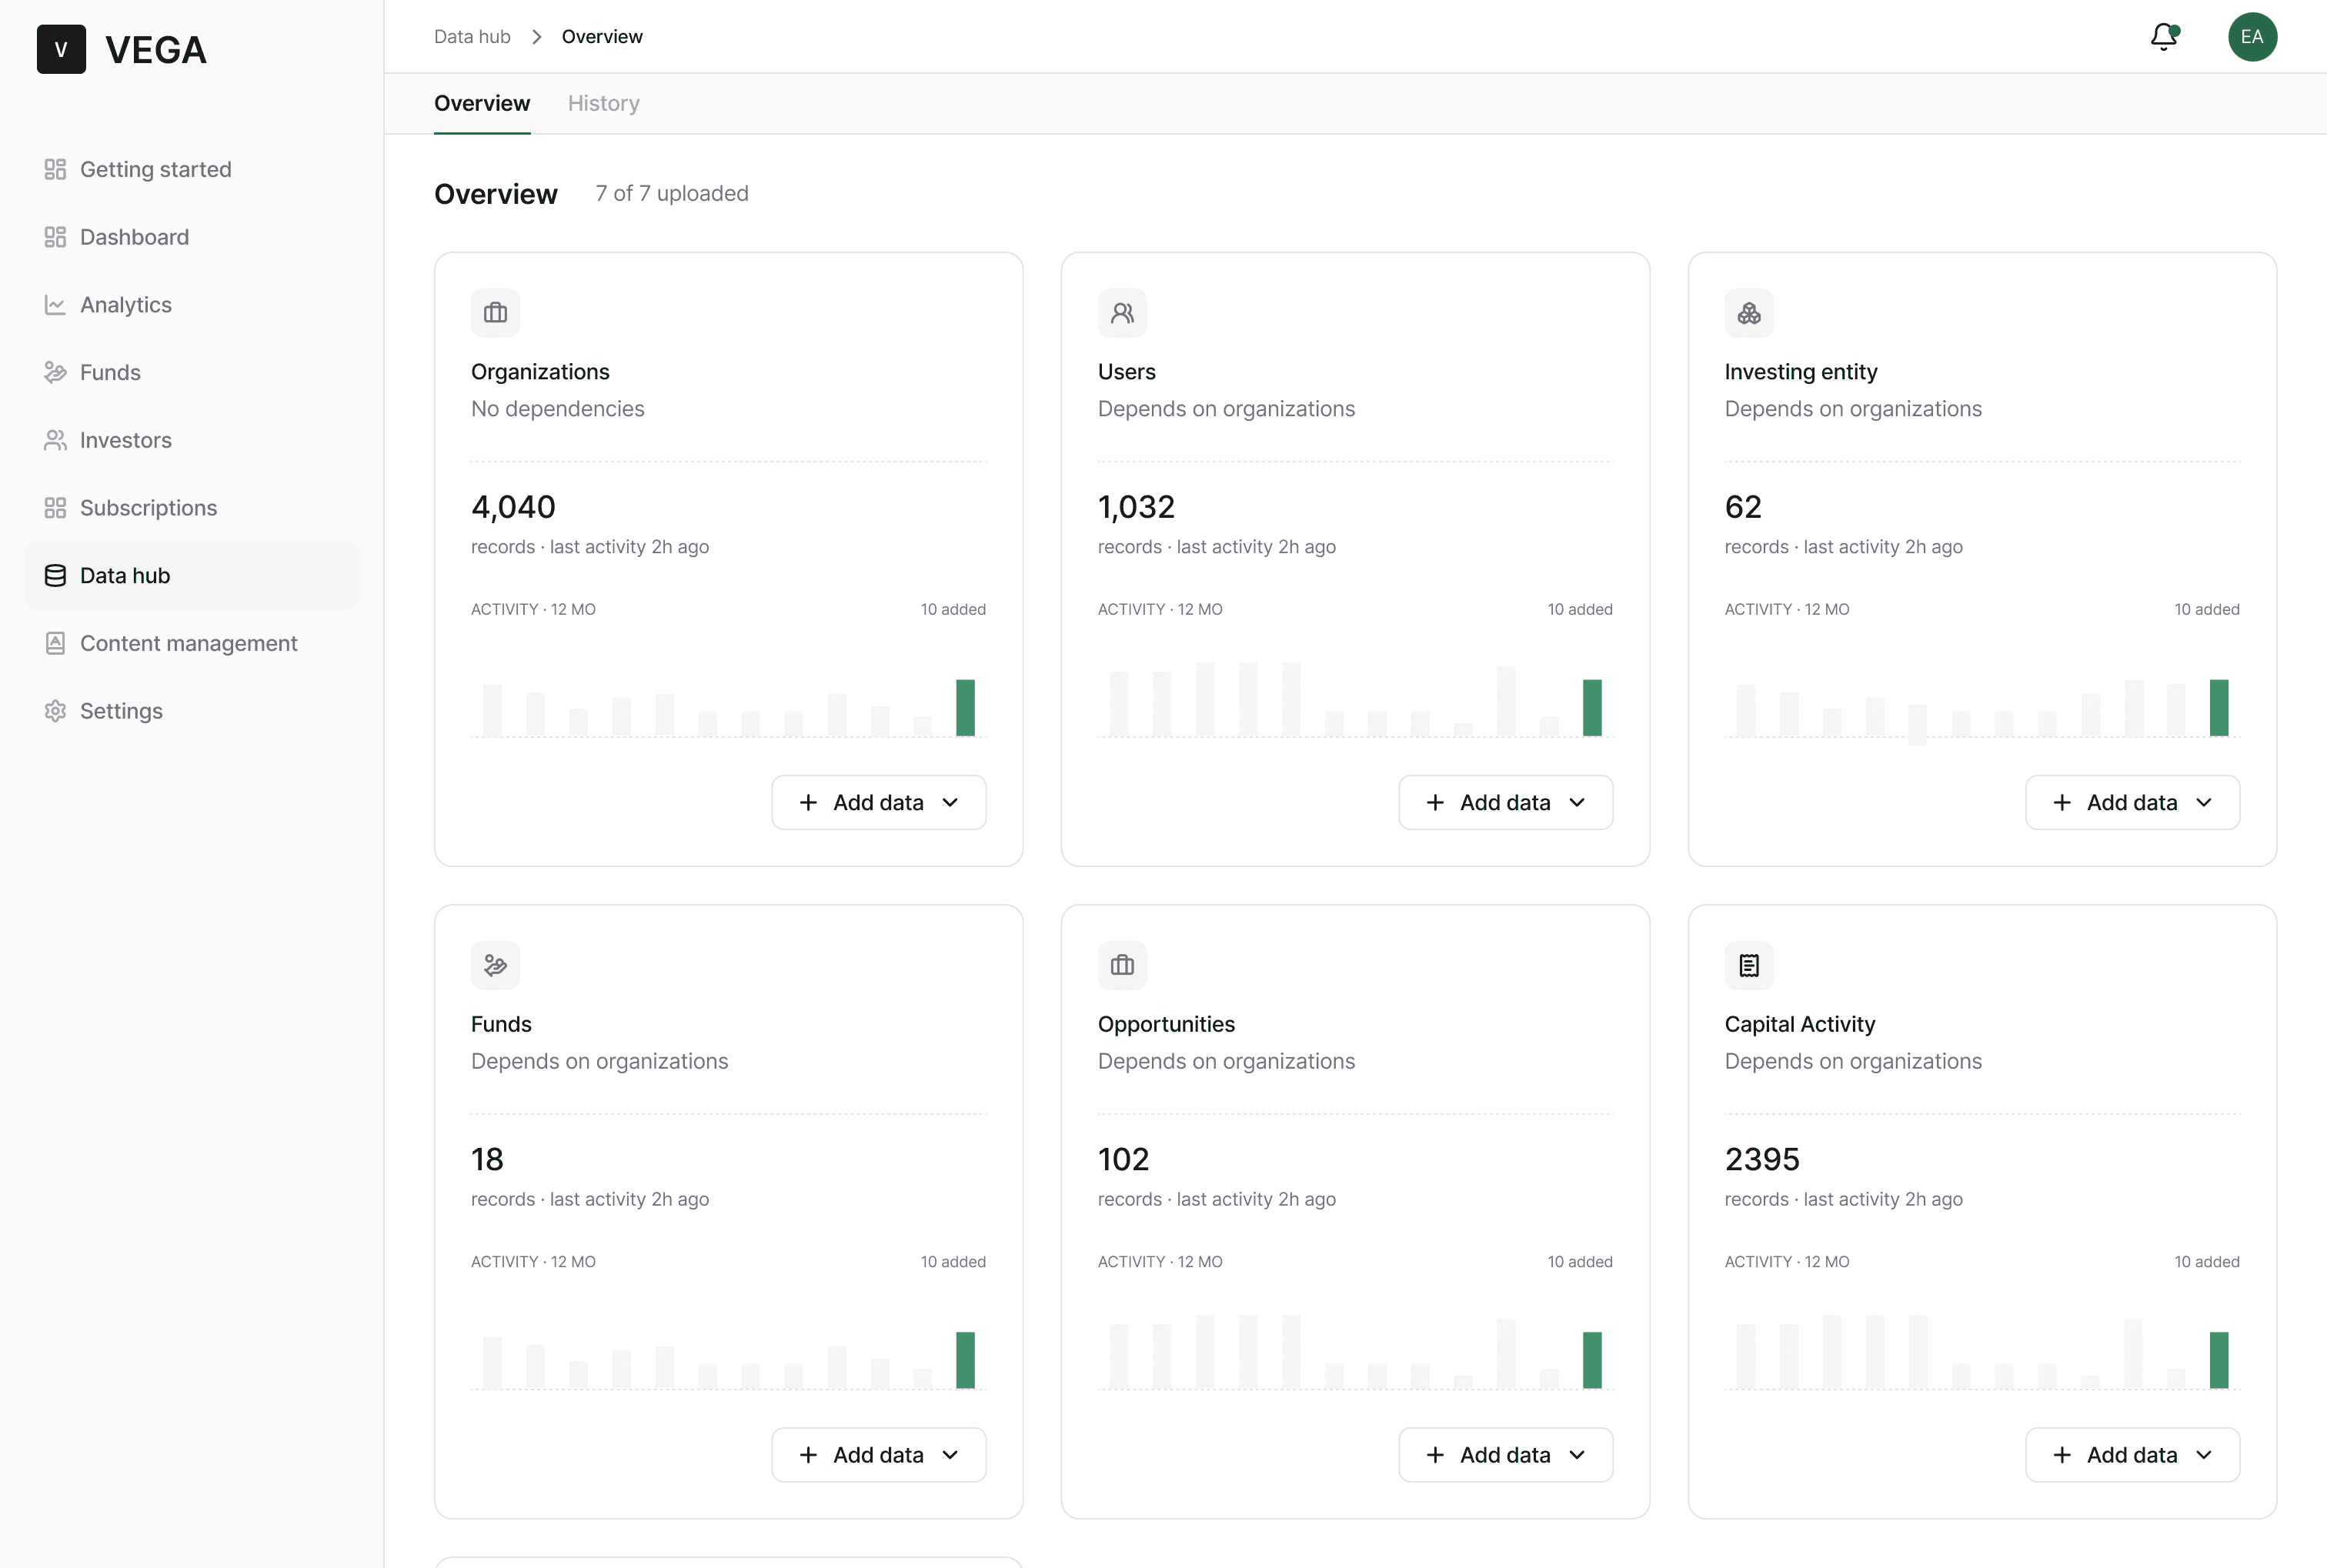Switch to the Overview tab
This screenshot has height=1568, width=2327.
[x=482, y=103]
